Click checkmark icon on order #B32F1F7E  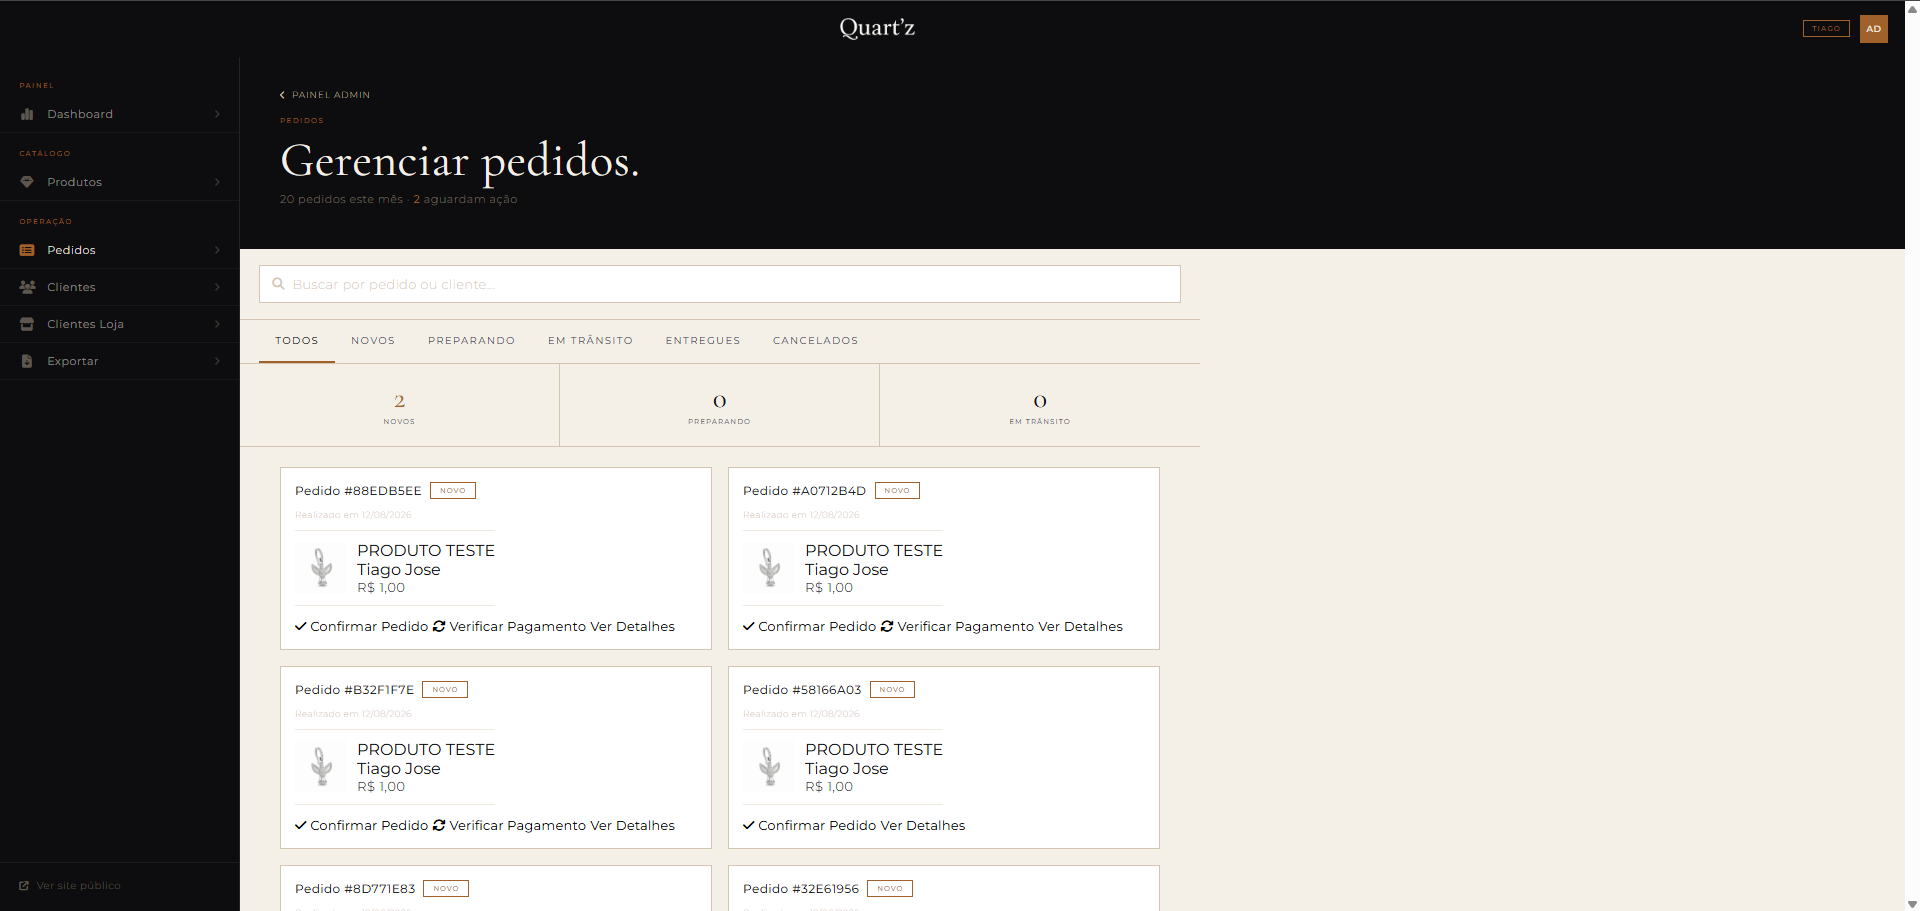pyautogui.click(x=301, y=825)
